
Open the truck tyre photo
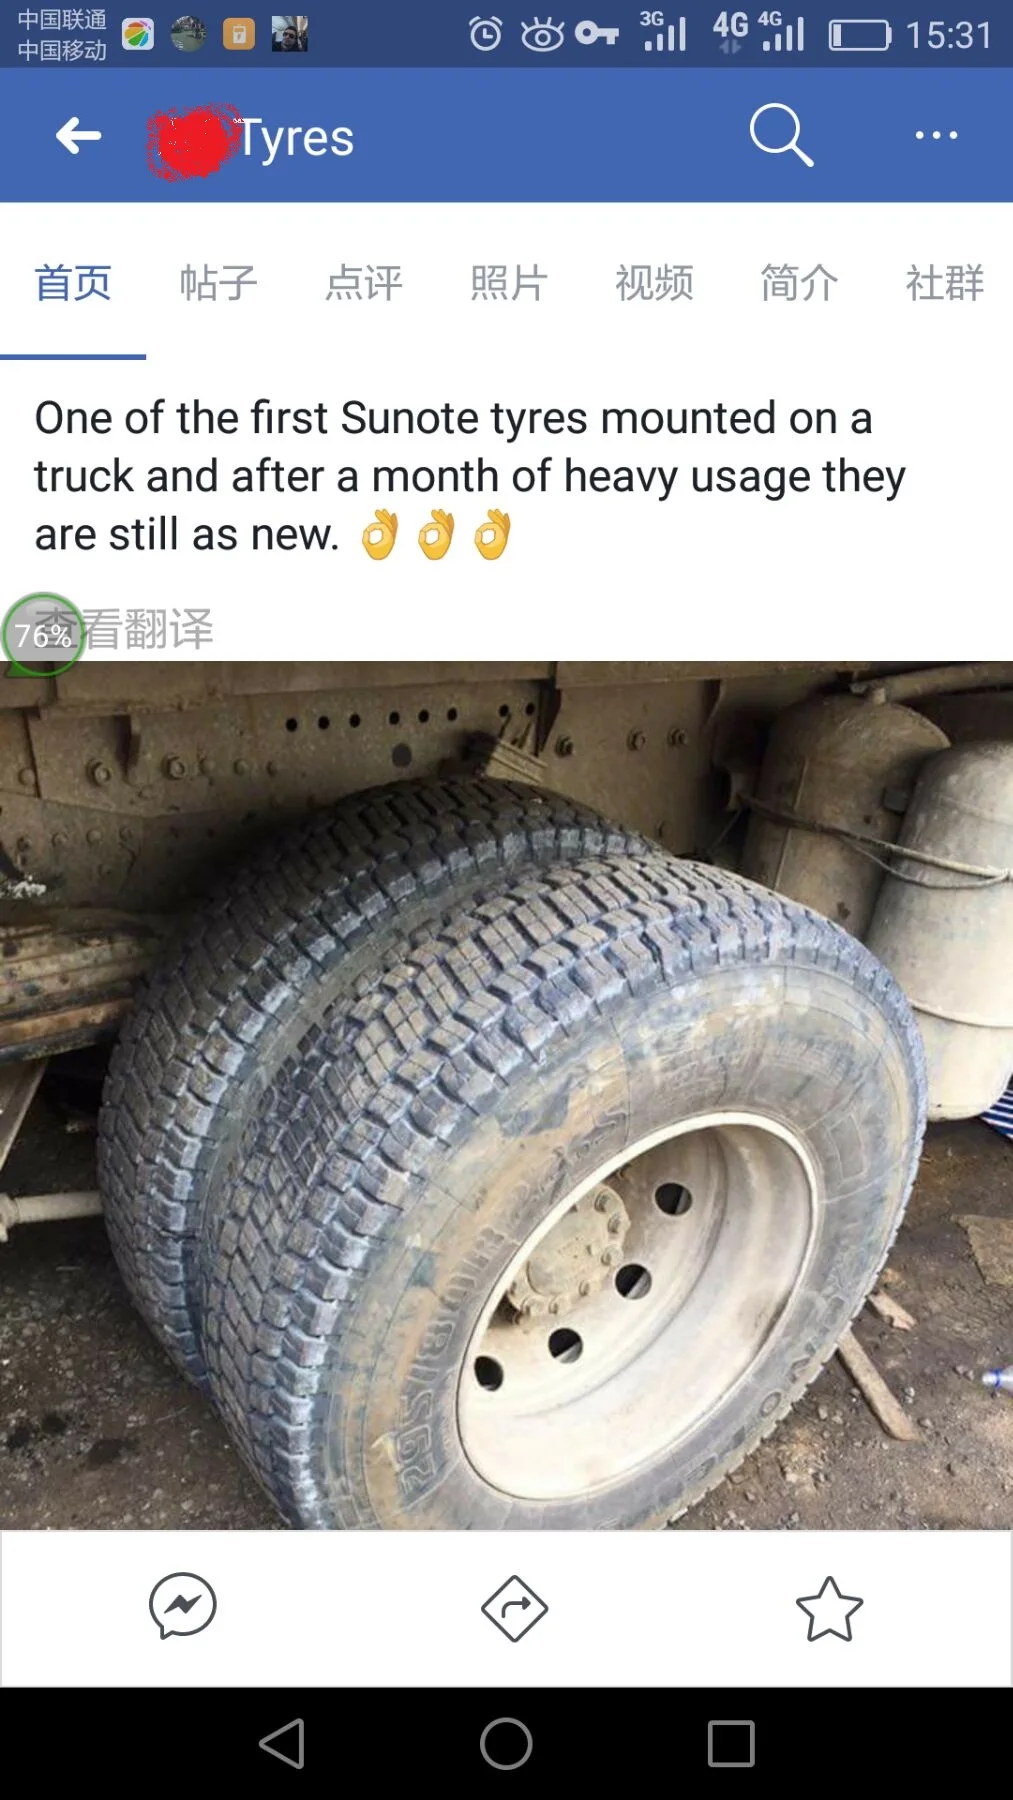pos(506,1095)
